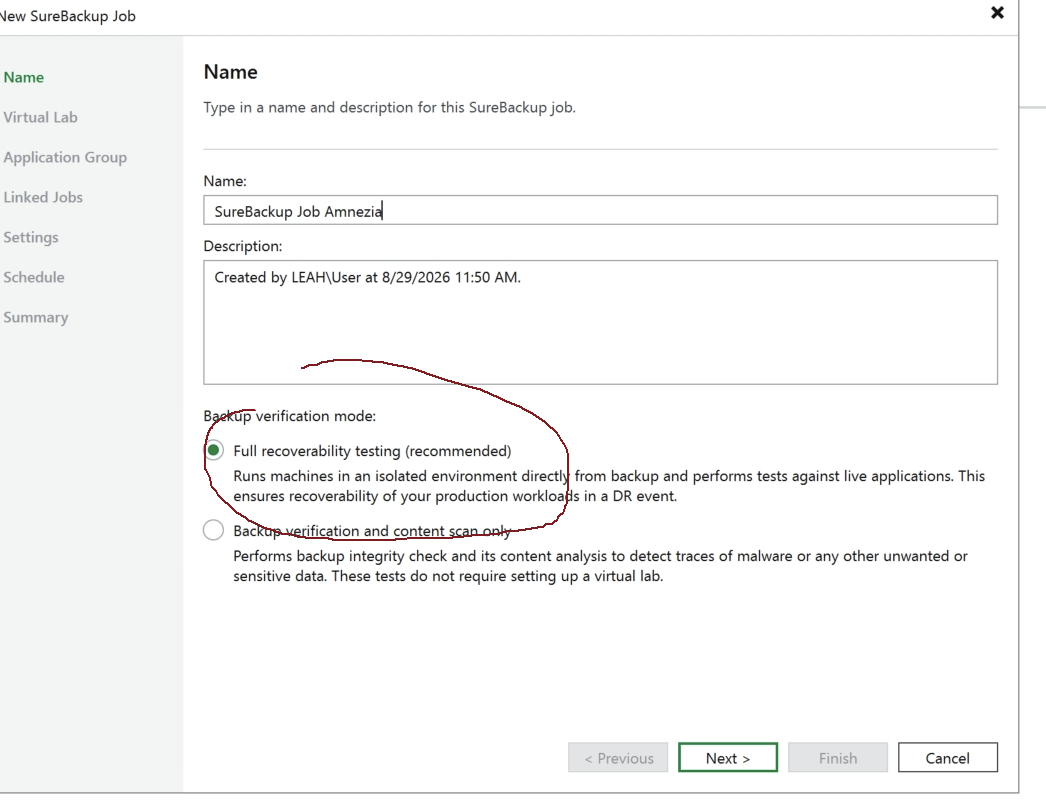Open the Settings step
The image size is (1046, 802).
[x=31, y=238]
